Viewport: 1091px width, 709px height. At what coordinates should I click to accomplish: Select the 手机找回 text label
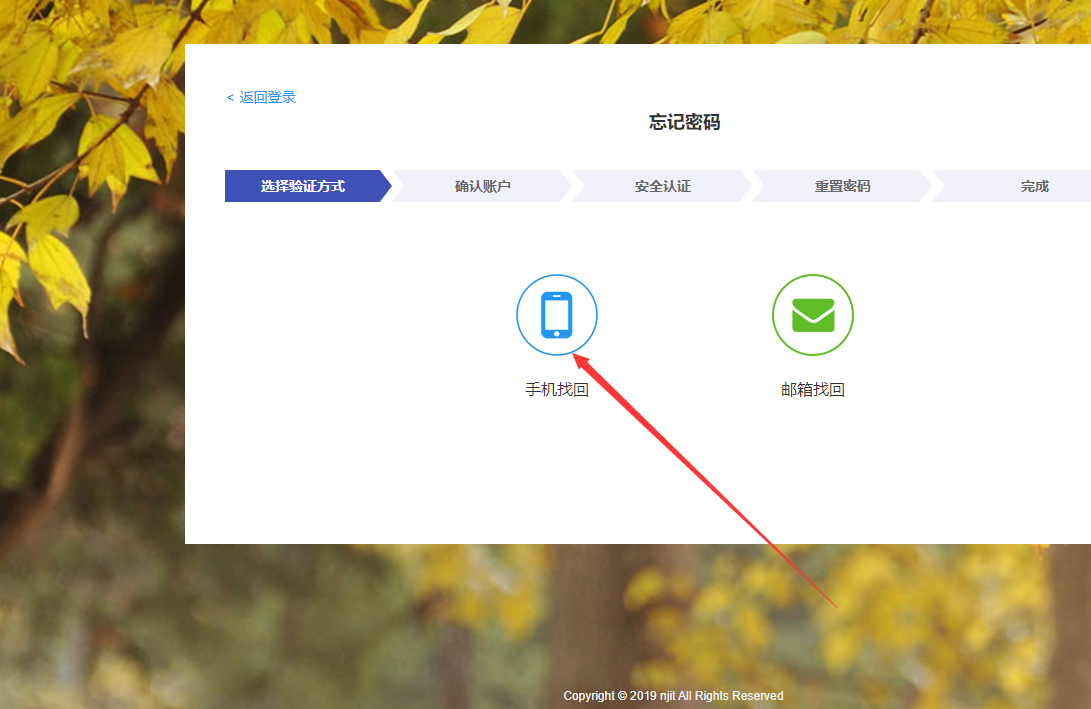pyautogui.click(x=557, y=390)
